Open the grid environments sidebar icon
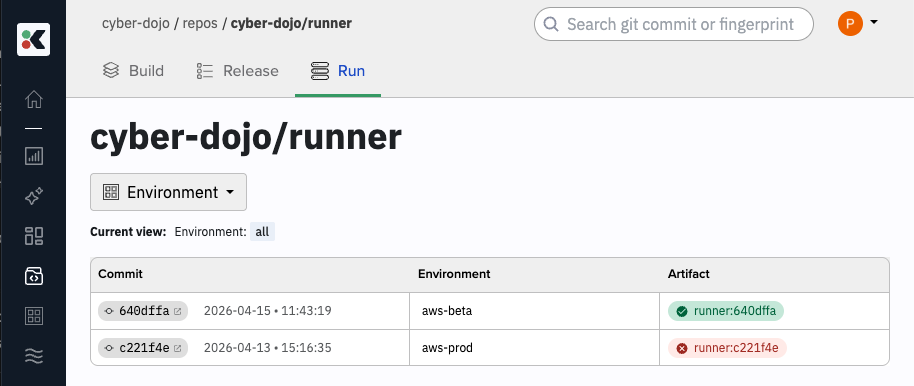 pyautogui.click(x=34, y=316)
